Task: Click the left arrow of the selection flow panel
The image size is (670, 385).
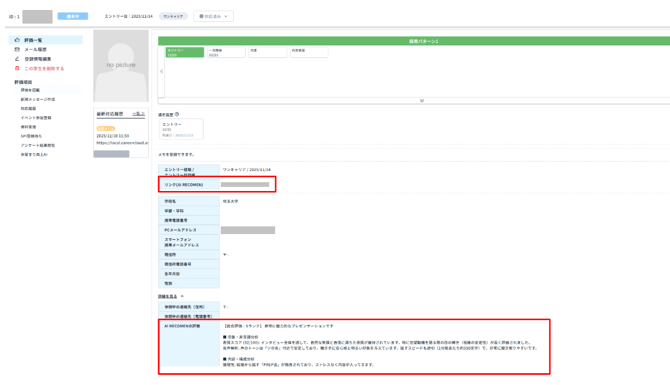Action: [x=161, y=71]
